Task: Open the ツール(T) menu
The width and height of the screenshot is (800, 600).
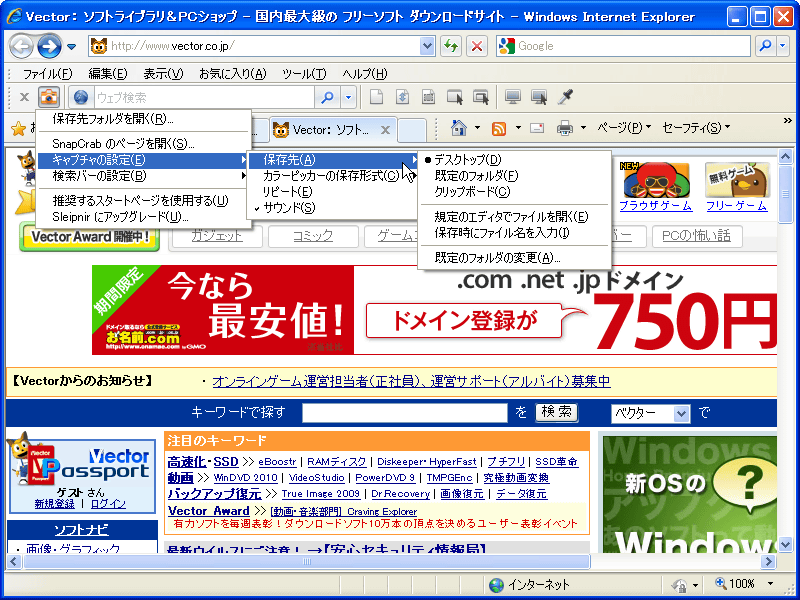Action: (x=304, y=74)
